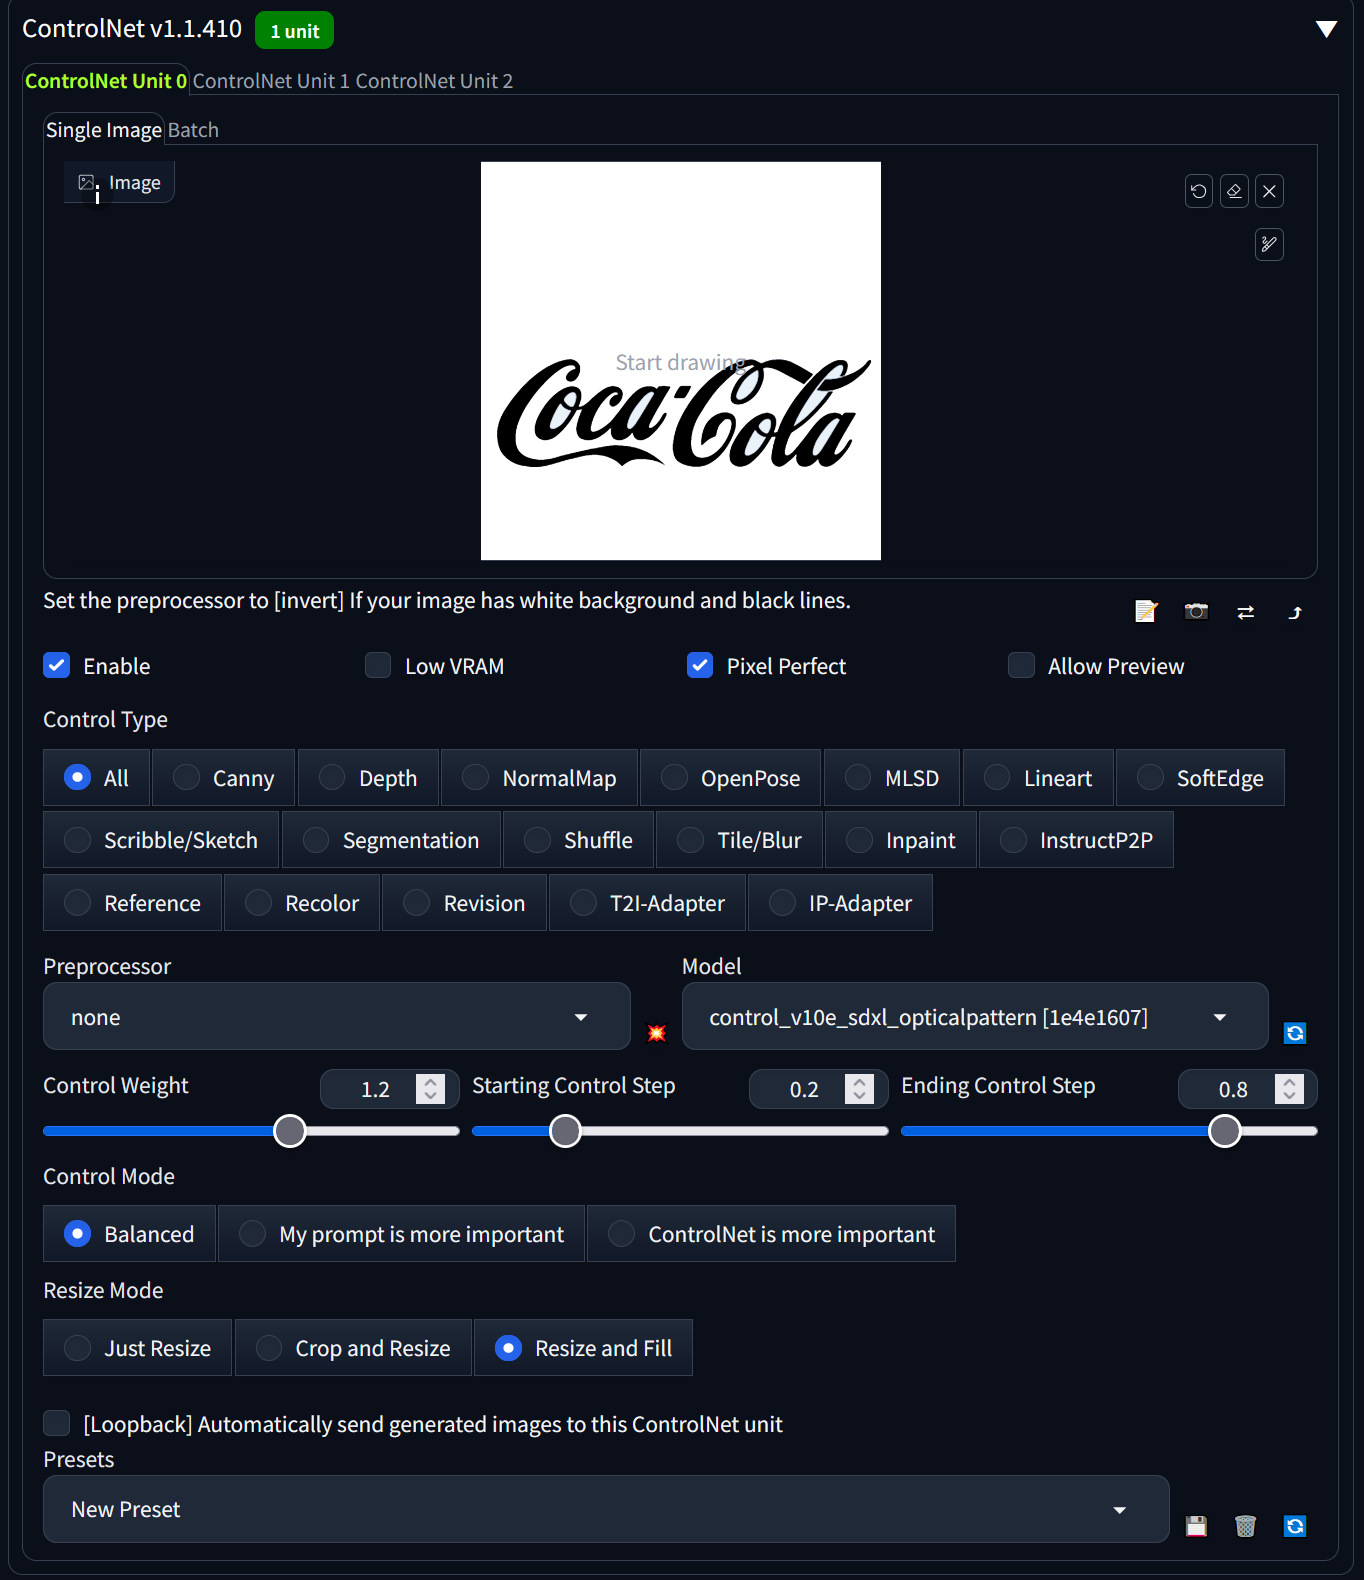Select the Canny control type
Screen dimensions: 1364x1580
(224, 777)
